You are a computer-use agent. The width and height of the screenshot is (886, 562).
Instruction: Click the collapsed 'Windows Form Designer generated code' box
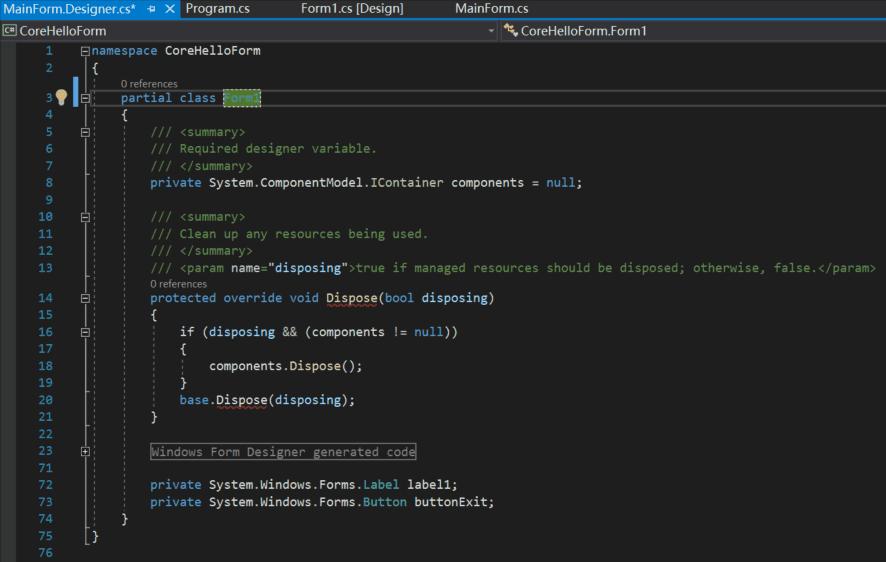point(283,451)
